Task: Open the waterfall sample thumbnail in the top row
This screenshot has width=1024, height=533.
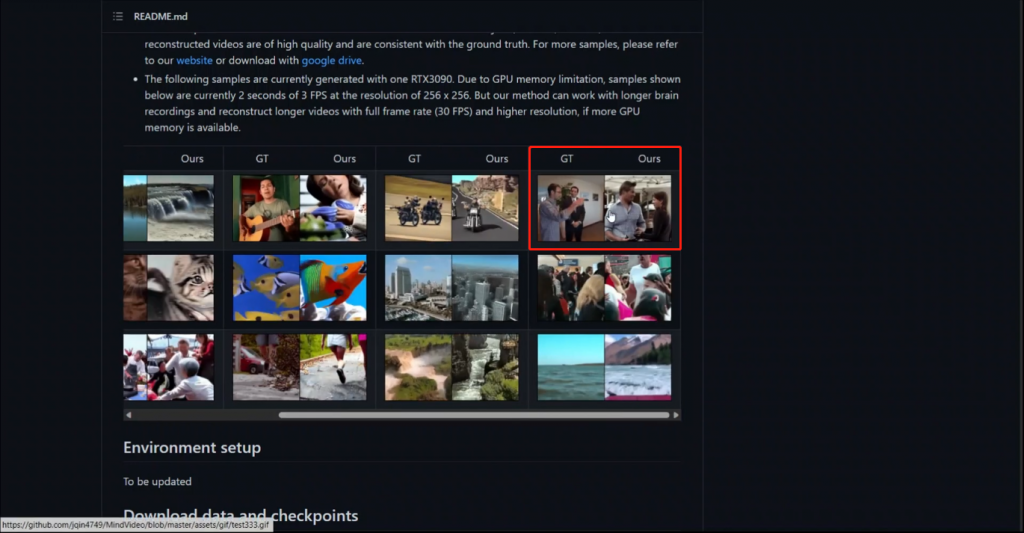Action: 168,208
